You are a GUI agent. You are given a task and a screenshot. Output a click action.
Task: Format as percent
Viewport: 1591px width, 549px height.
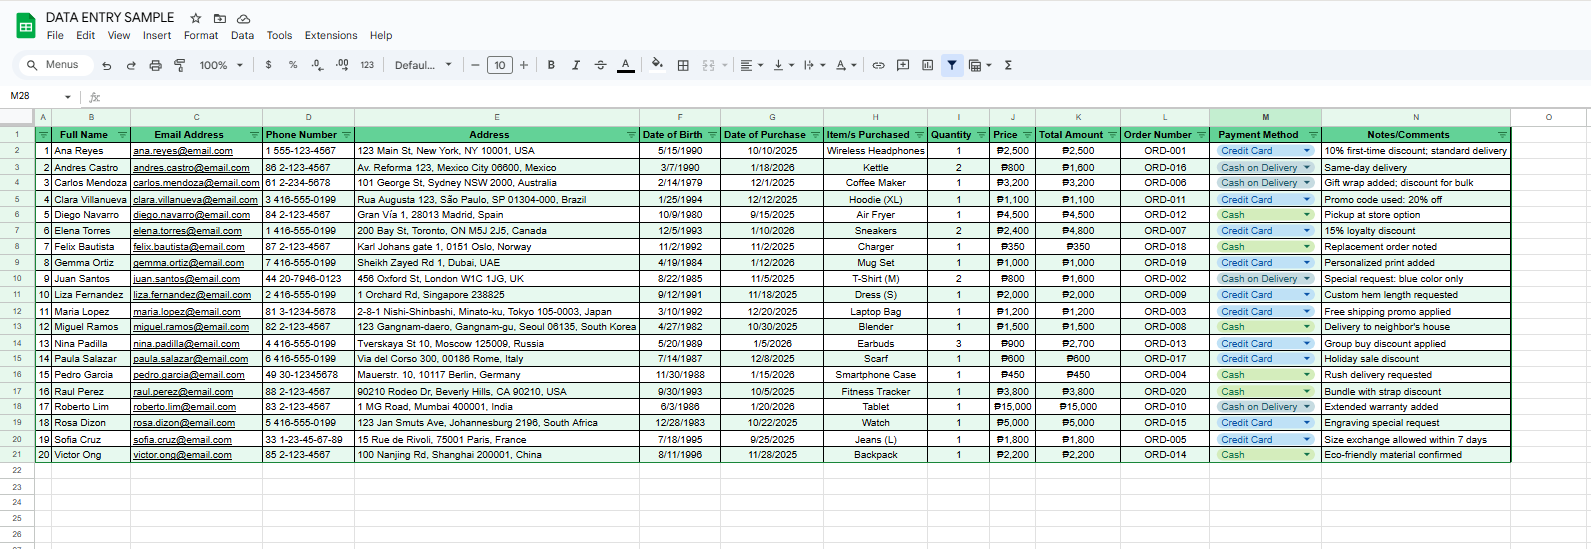coord(293,65)
